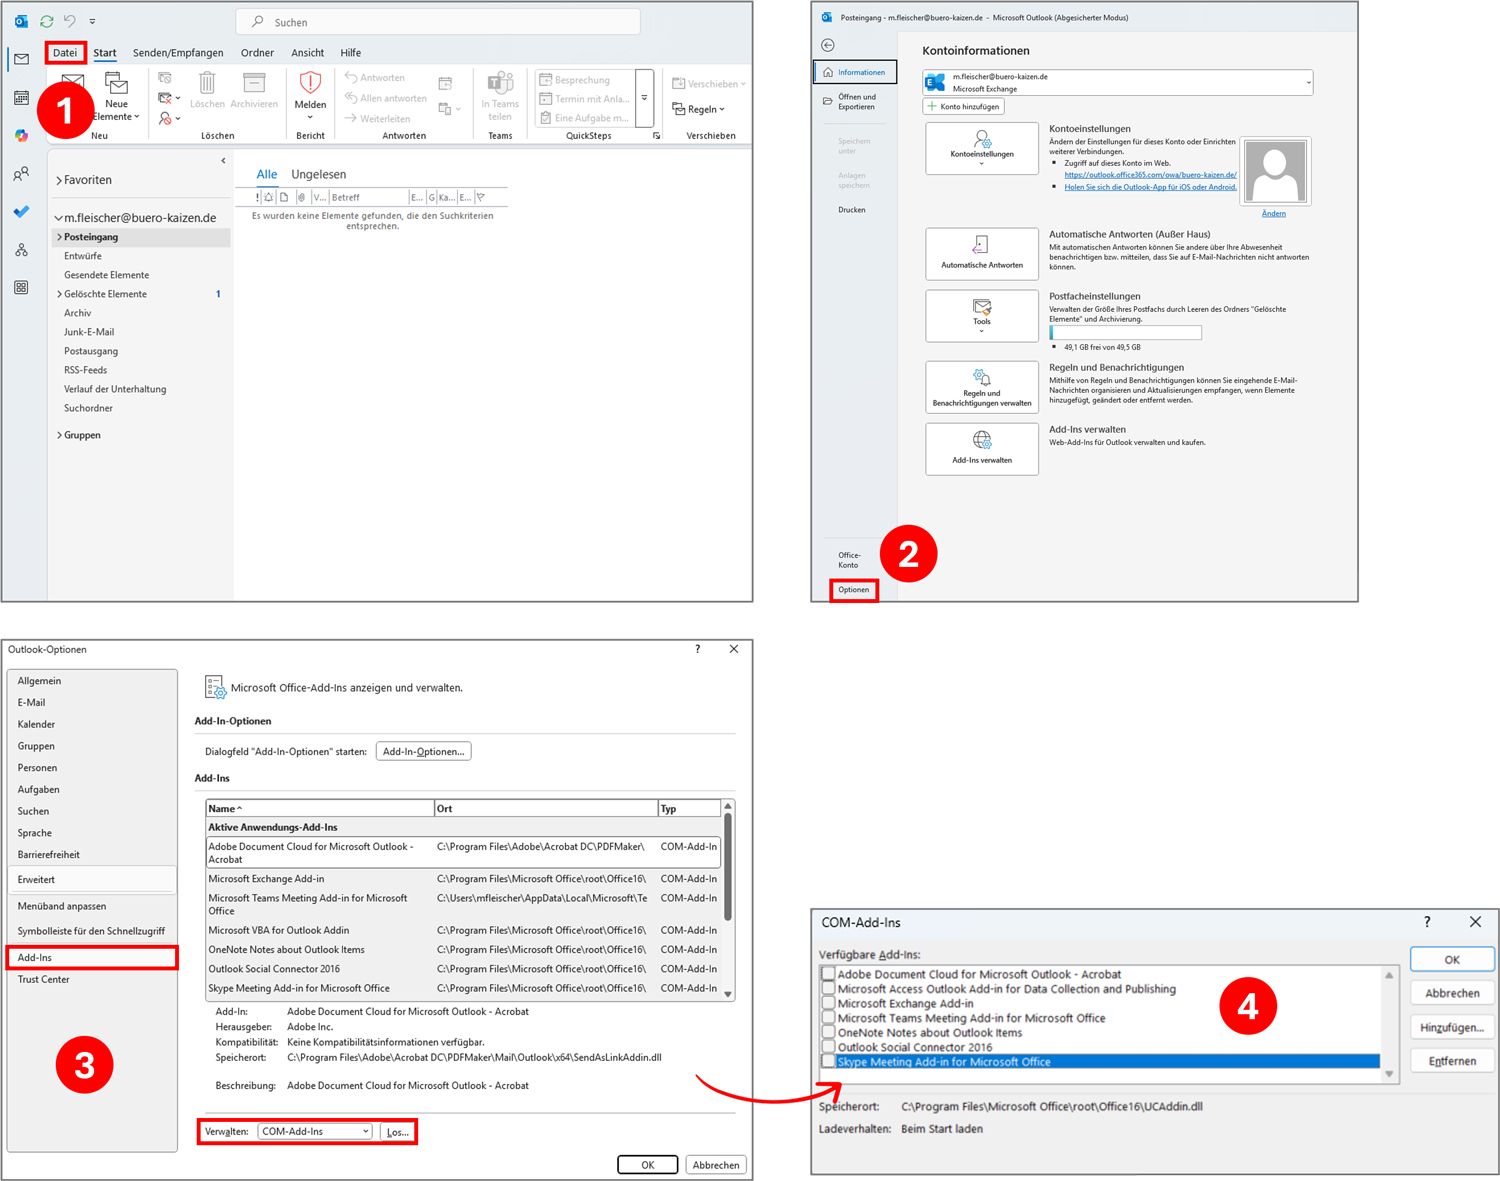Select Trust Center in Outlook-Optionen category list
Image resolution: width=1500 pixels, height=1181 pixels.
[x=92, y=980]
